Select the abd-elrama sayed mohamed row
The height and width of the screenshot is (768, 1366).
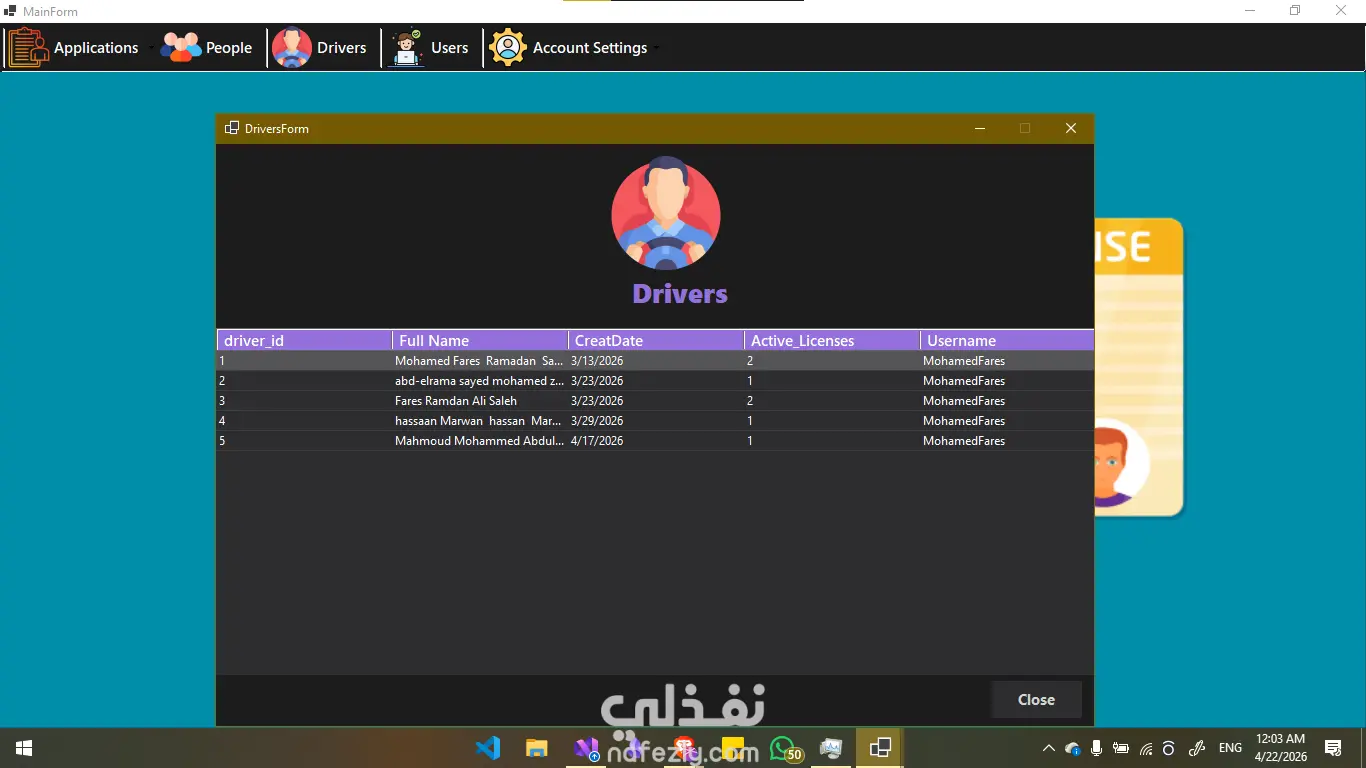pyautogui.click(x=655, y=381)
